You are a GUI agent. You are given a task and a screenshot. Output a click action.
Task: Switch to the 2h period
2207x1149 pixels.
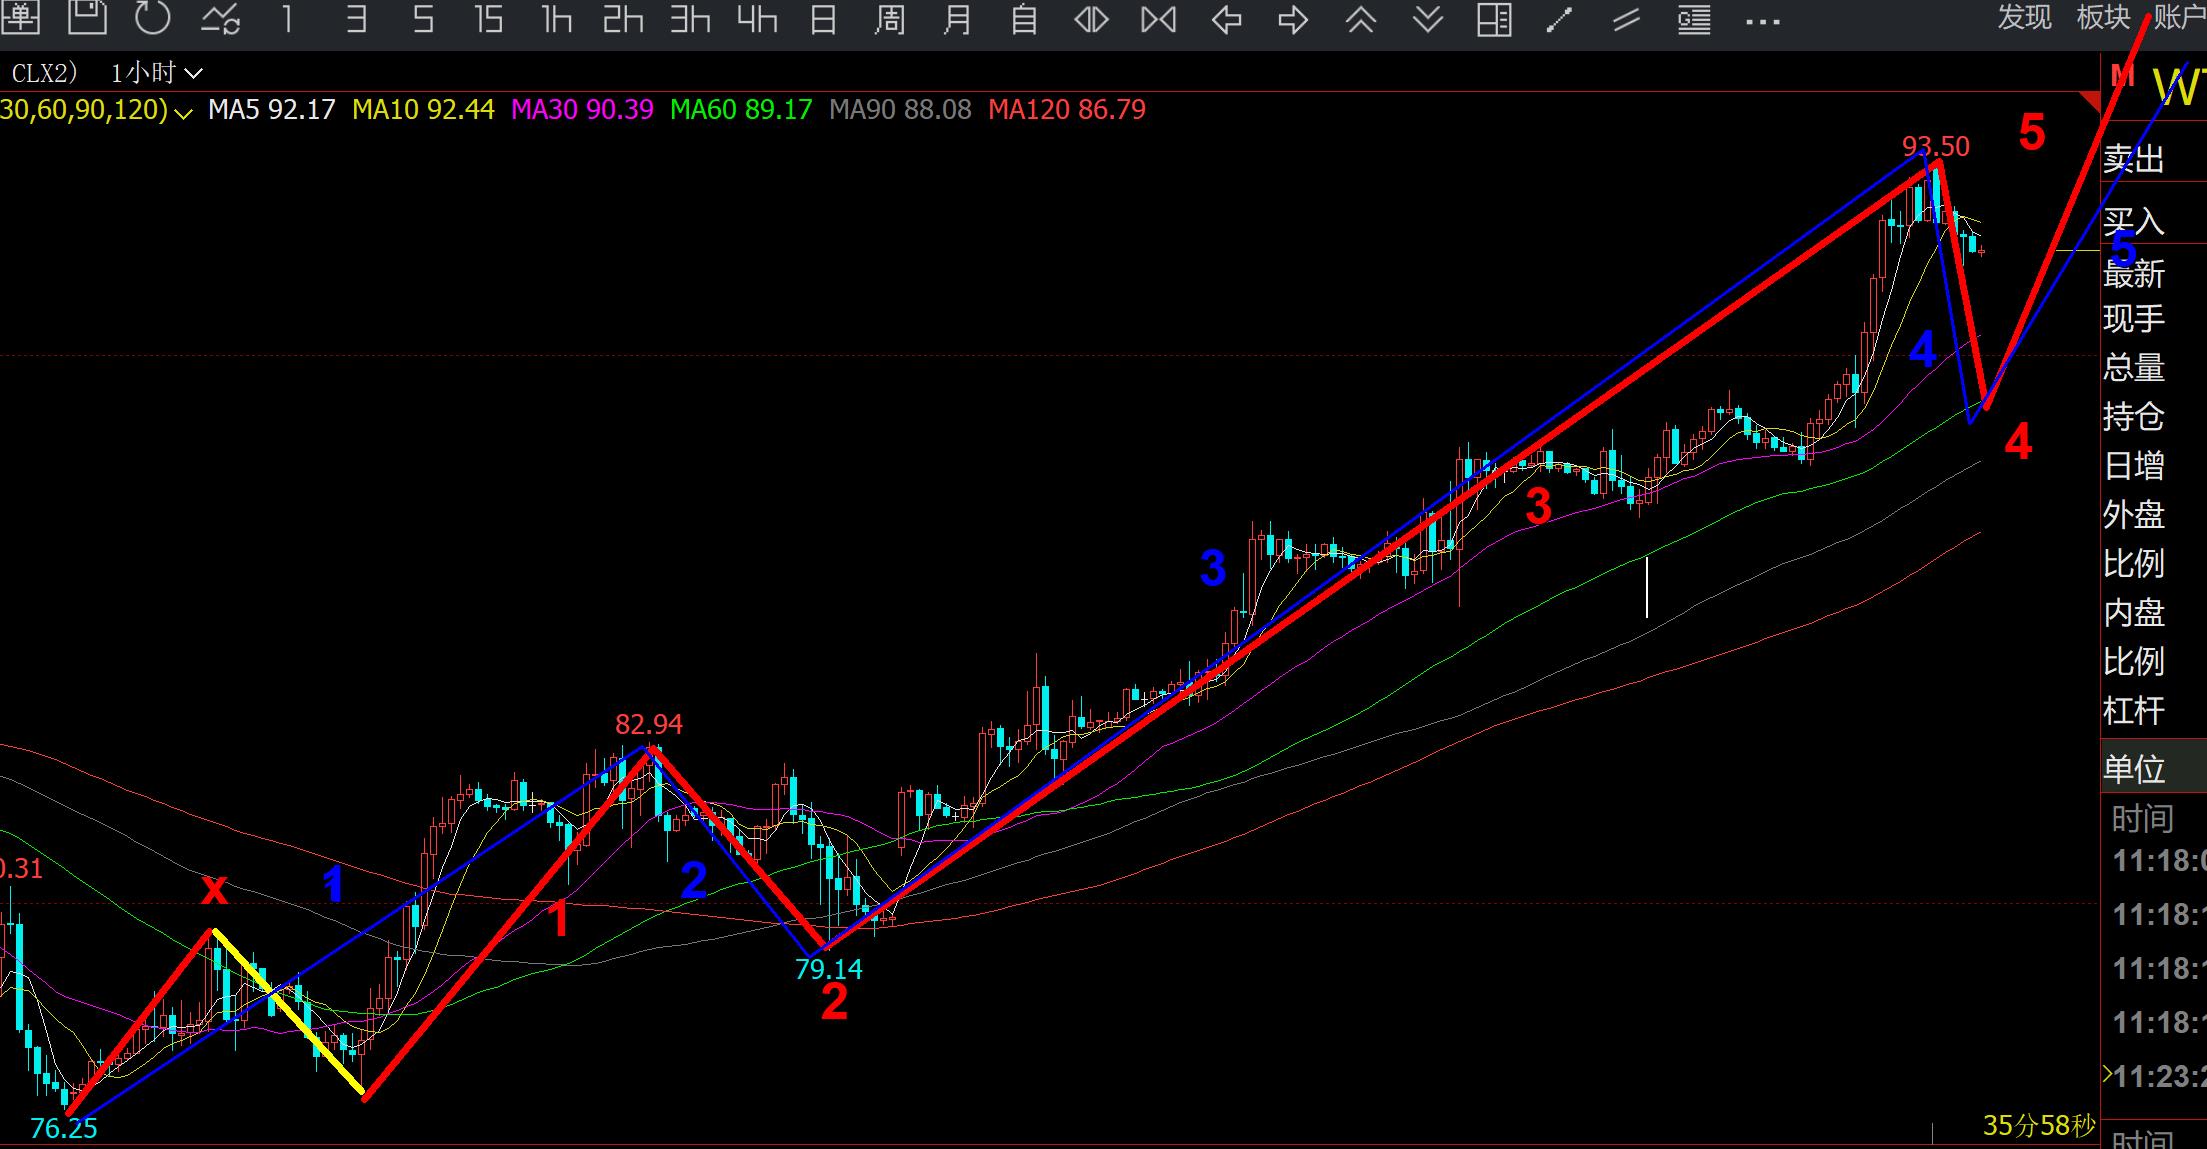pyautogui.click(x=623, y=18)
